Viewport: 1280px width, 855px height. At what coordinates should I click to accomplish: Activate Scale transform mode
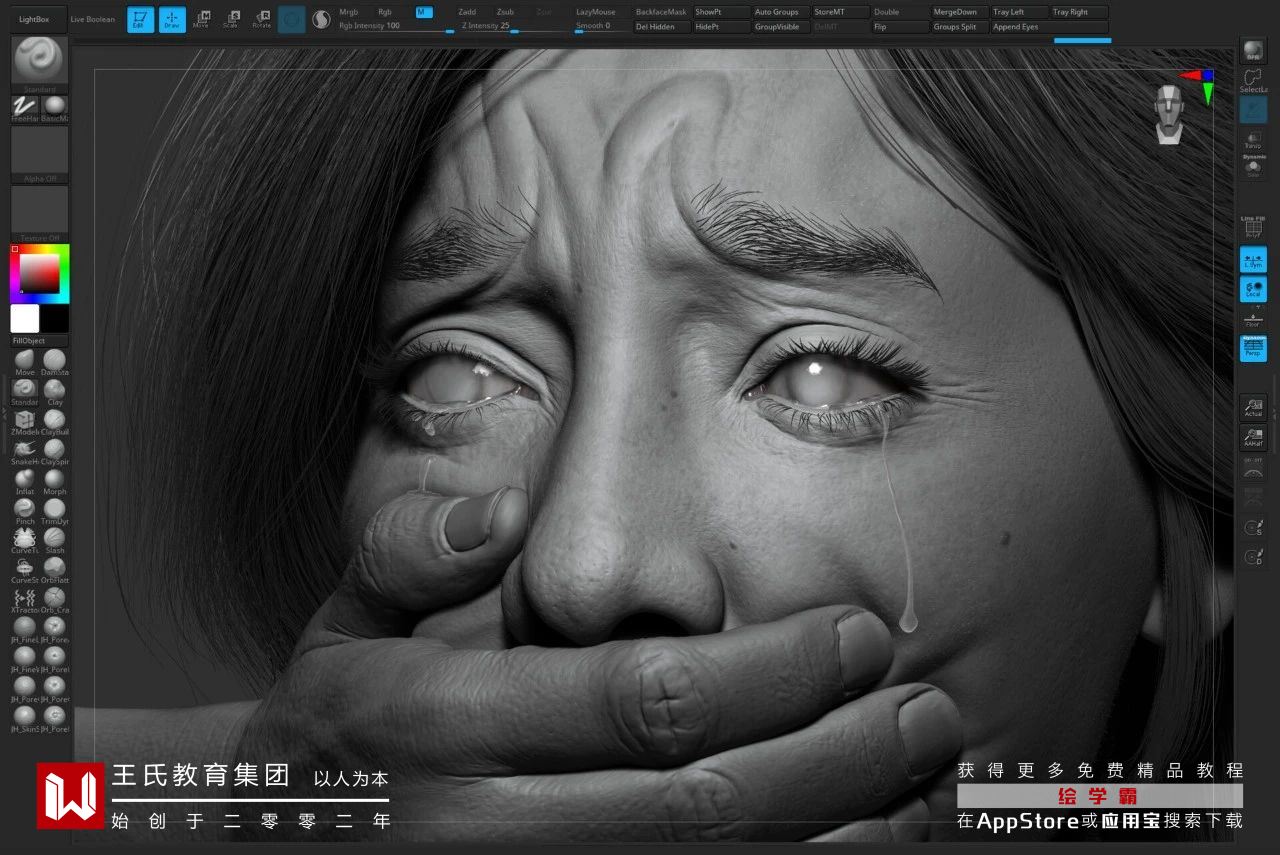(232, 19)
